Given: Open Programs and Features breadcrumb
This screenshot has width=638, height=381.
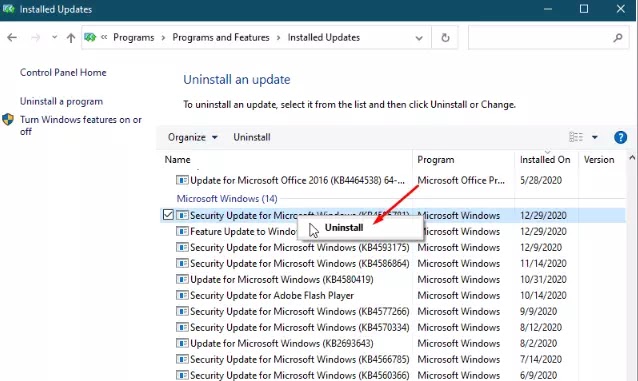Looking at the screenshot, I should (x=221, y=37).
